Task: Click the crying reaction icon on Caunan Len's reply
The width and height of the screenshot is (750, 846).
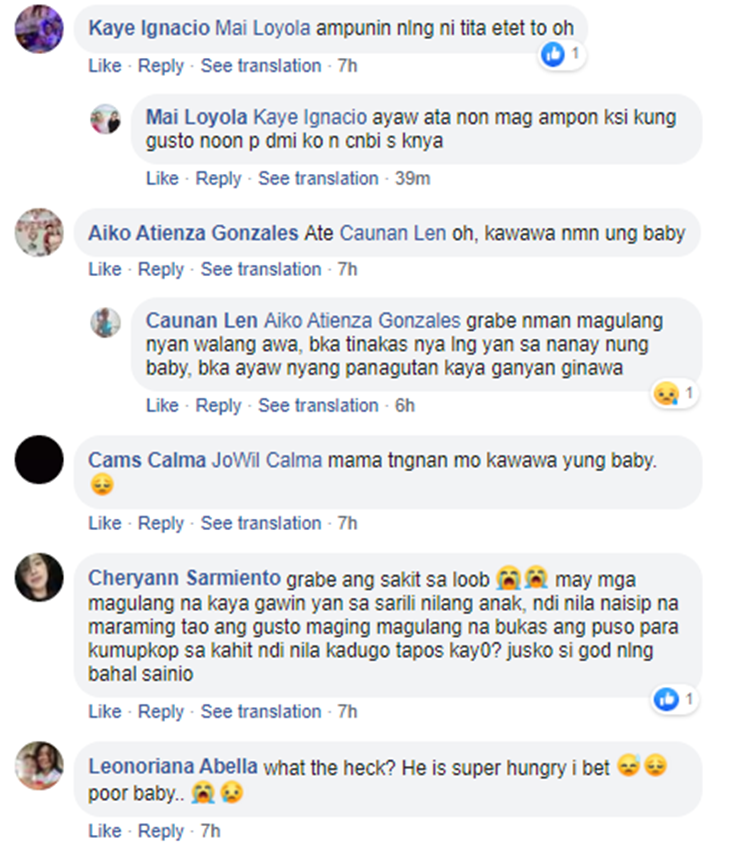Action: click(666, 393)
